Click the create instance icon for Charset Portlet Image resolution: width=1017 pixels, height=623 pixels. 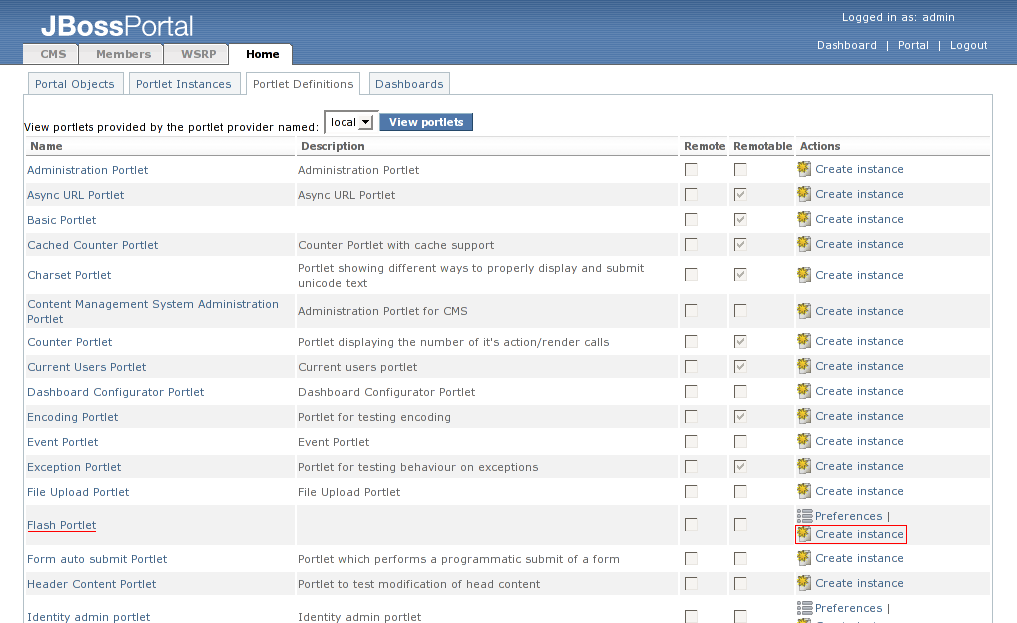pos(804,275)
